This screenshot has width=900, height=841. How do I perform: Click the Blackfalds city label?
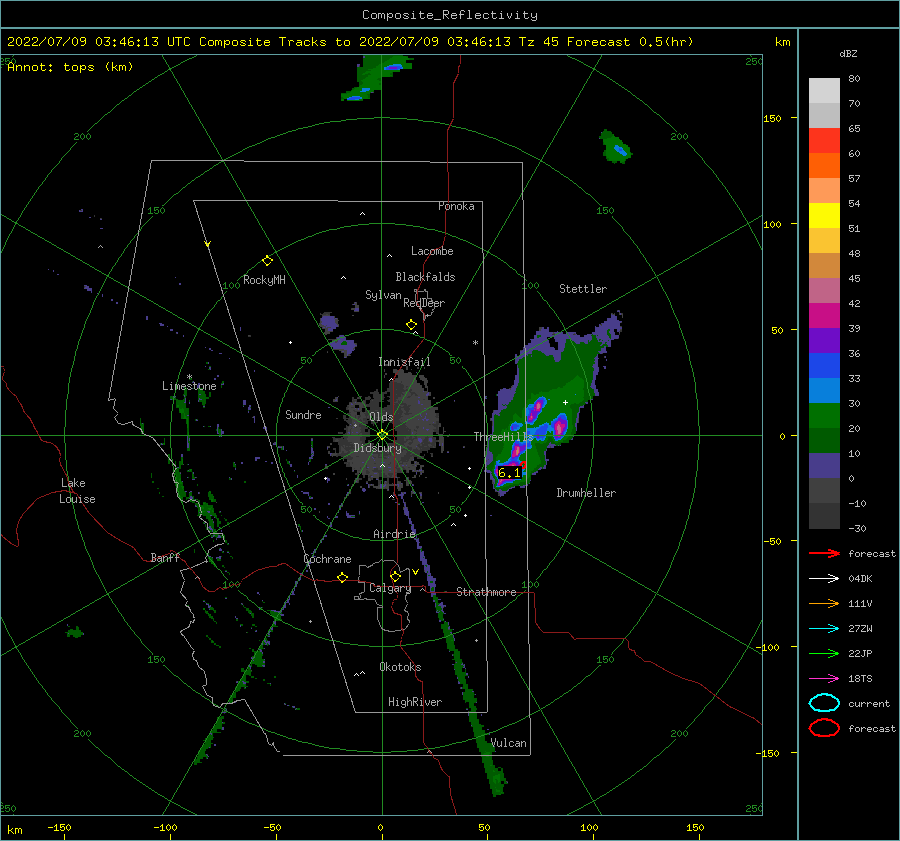point(425,277)
